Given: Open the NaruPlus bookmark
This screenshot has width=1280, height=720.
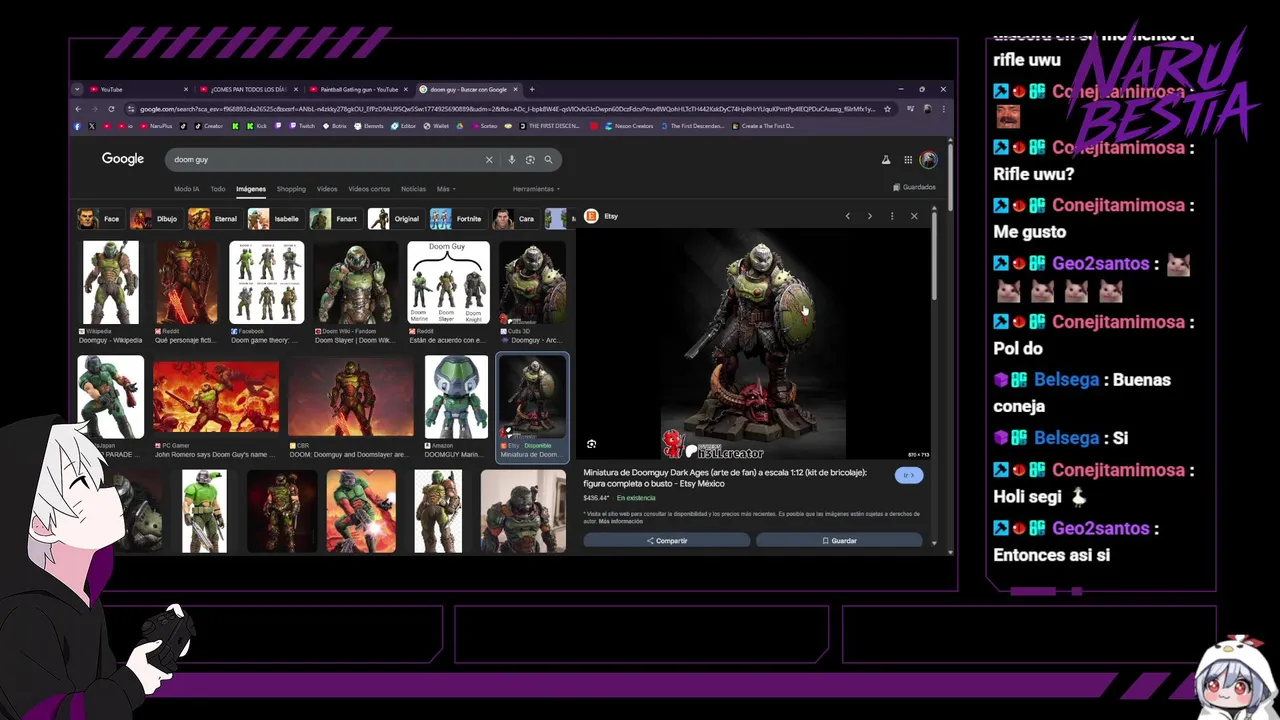Looking at the screenshot, I should 157,126.
